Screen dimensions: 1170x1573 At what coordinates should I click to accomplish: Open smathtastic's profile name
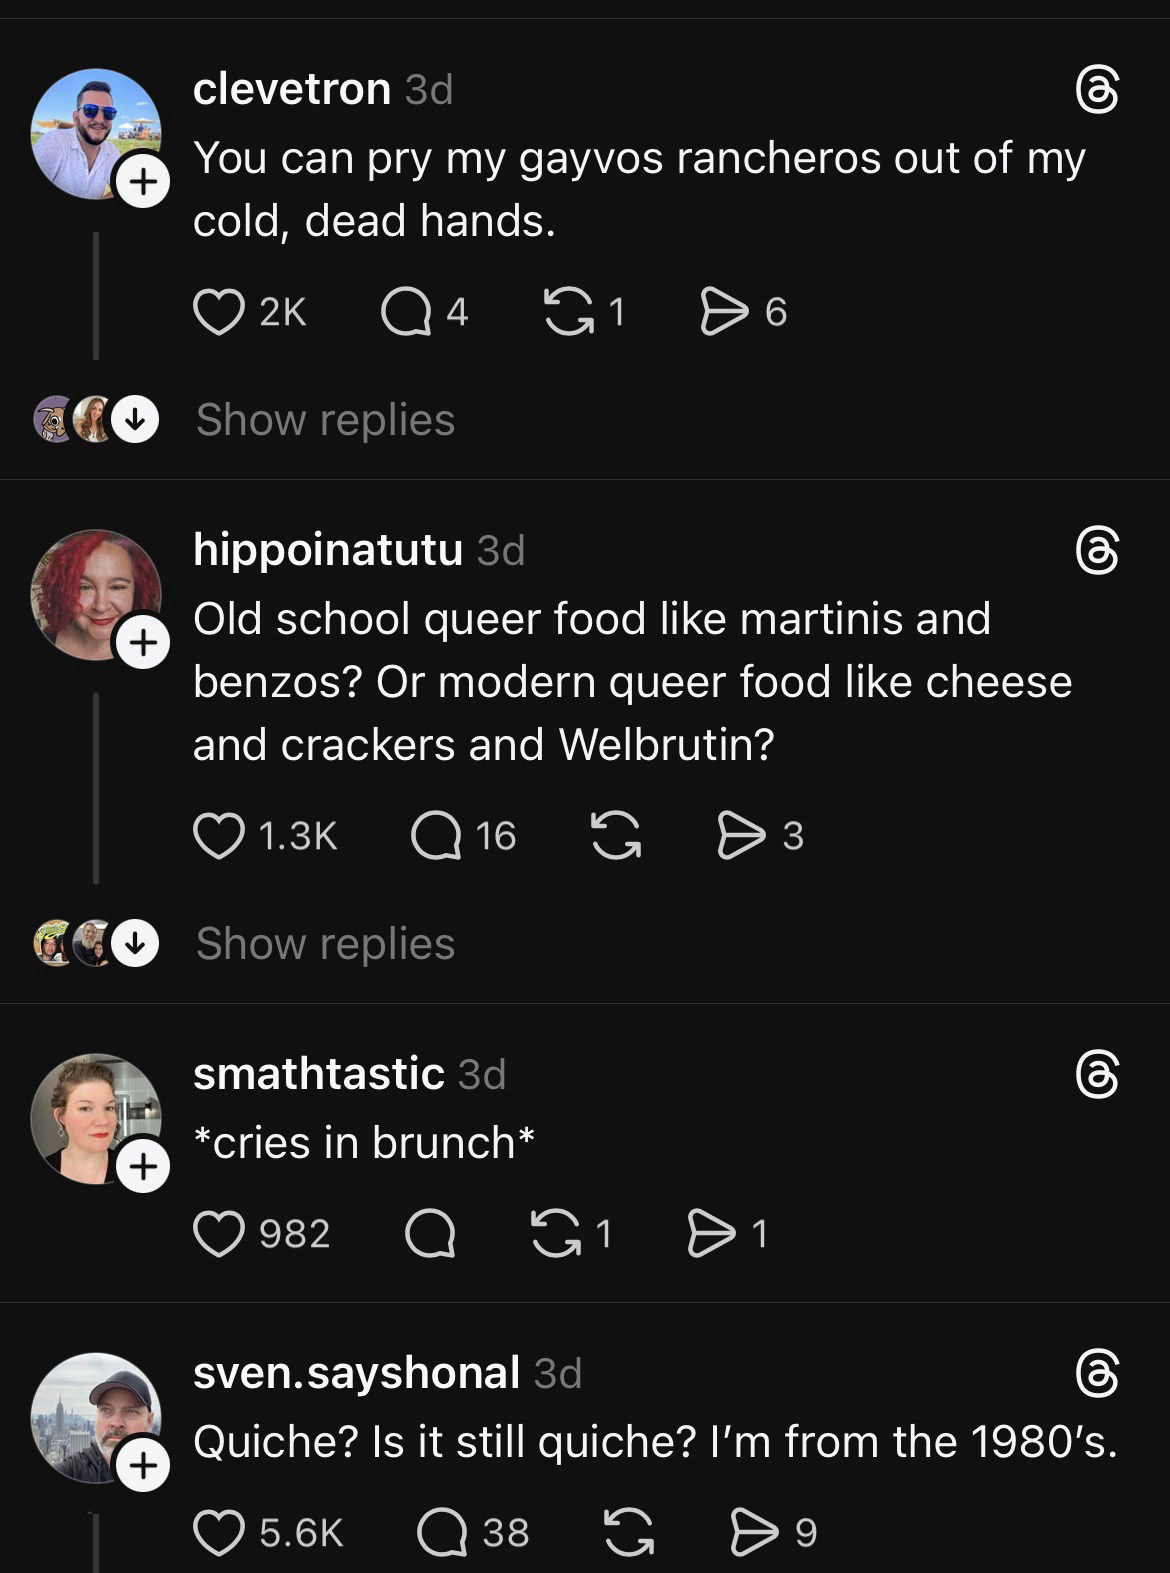pos(318,1074)
